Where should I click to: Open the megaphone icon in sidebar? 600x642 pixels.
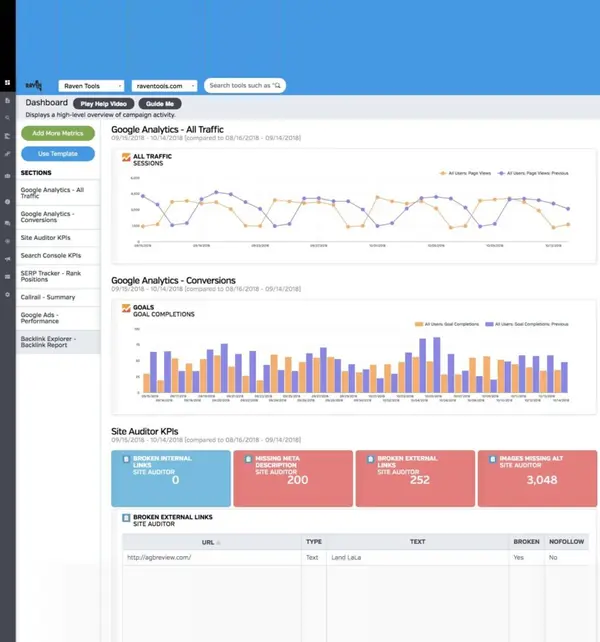(x=7, y=259)
